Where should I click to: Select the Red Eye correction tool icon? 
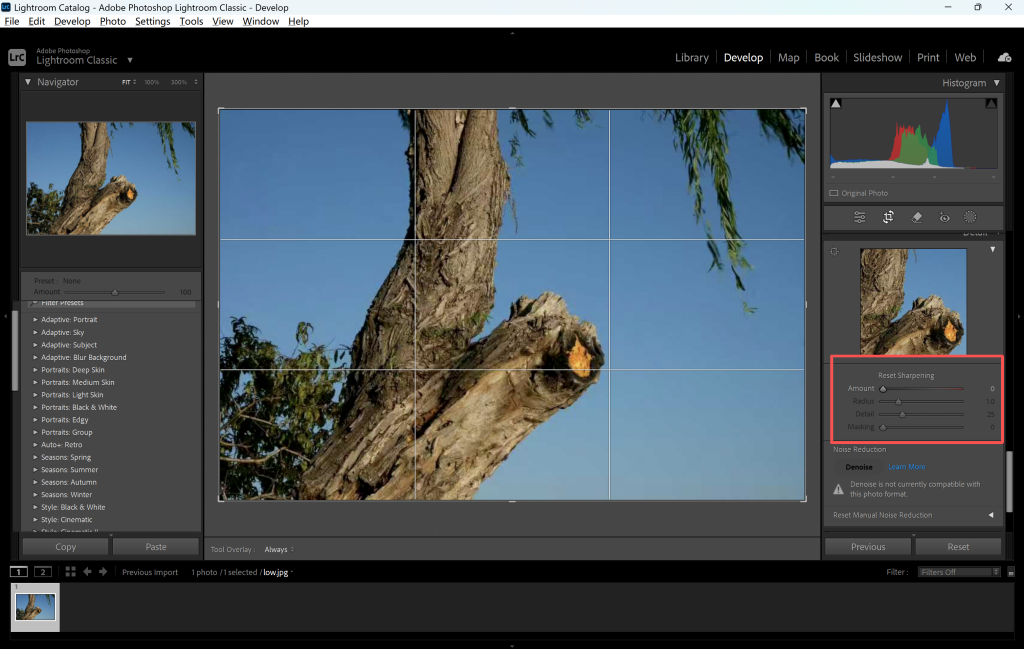pyautogui.click(x=944, y=217)
